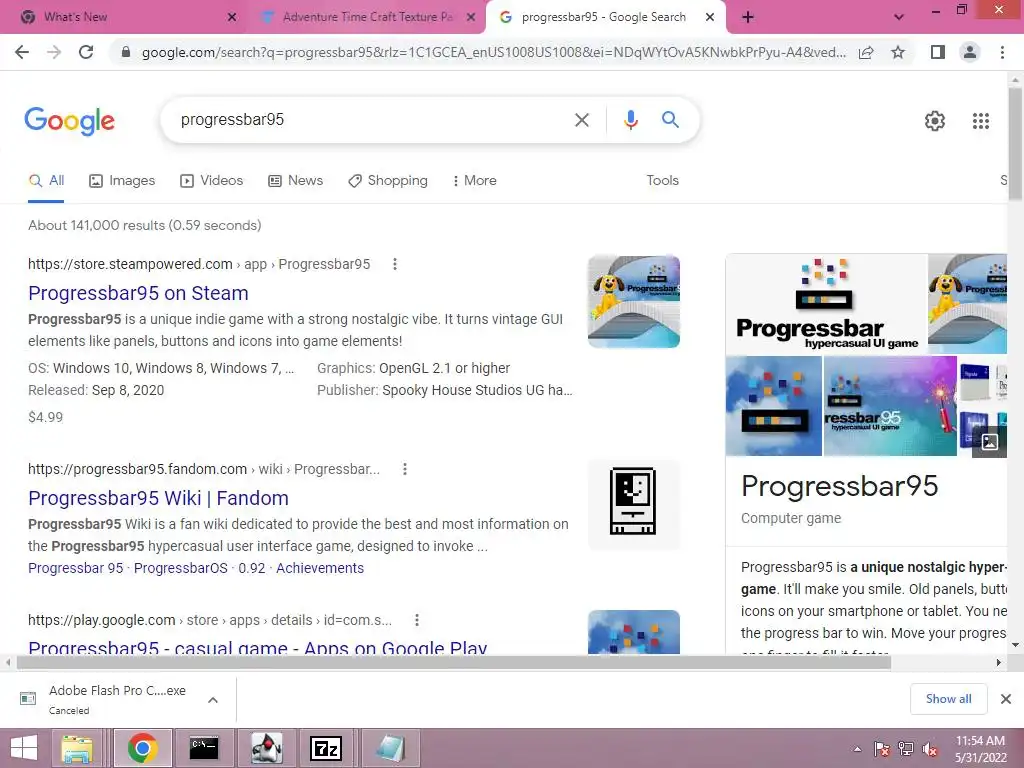Open the Chrome profile avatar
This screenshot has height=768, width=1024.
(x=970, y=52)
